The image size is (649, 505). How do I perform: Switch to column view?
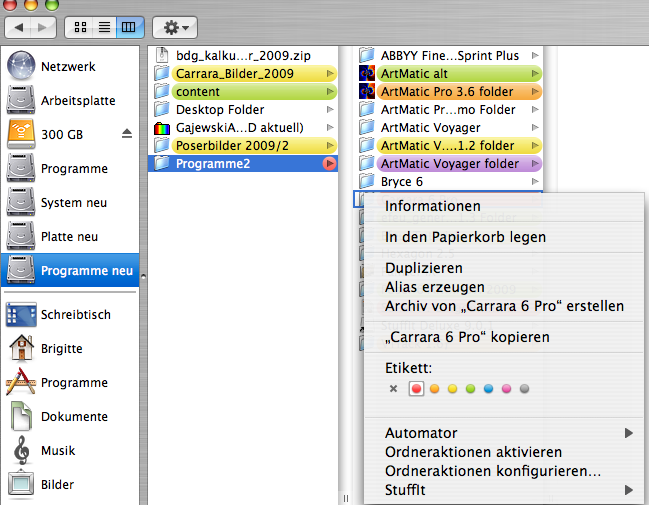(x=130, y=27)
